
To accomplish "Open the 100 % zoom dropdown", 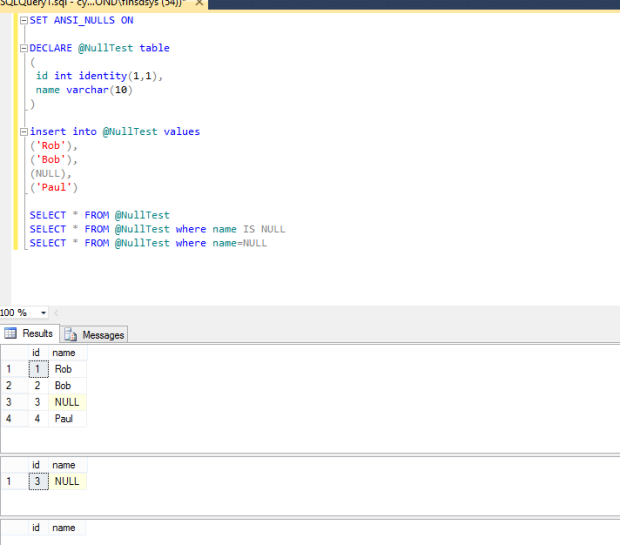I will [41, 313].
